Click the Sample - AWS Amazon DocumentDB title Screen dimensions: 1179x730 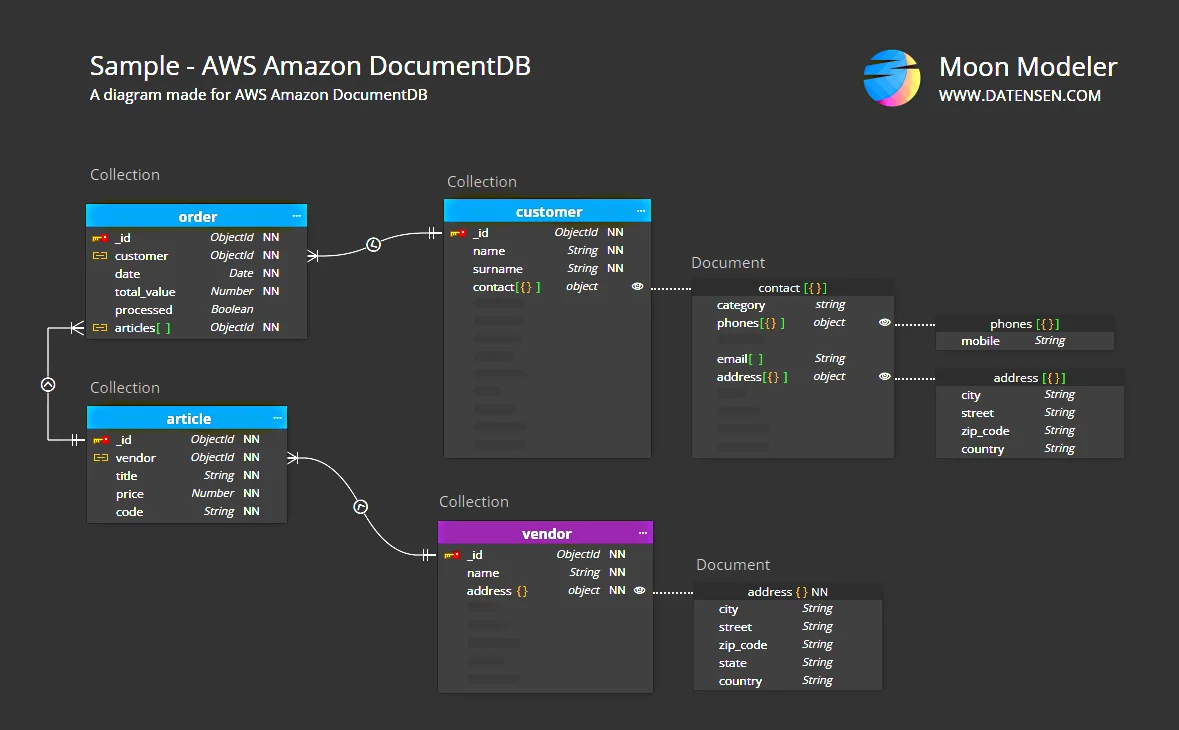click(310, 66)
